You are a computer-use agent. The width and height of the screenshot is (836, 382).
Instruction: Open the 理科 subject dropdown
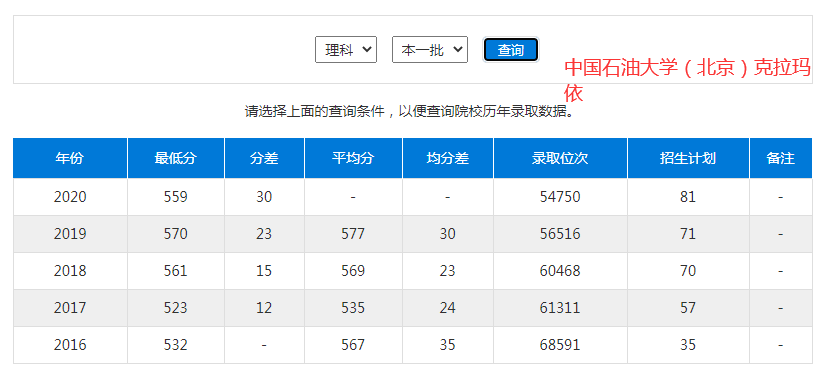(x=345, y=50)
